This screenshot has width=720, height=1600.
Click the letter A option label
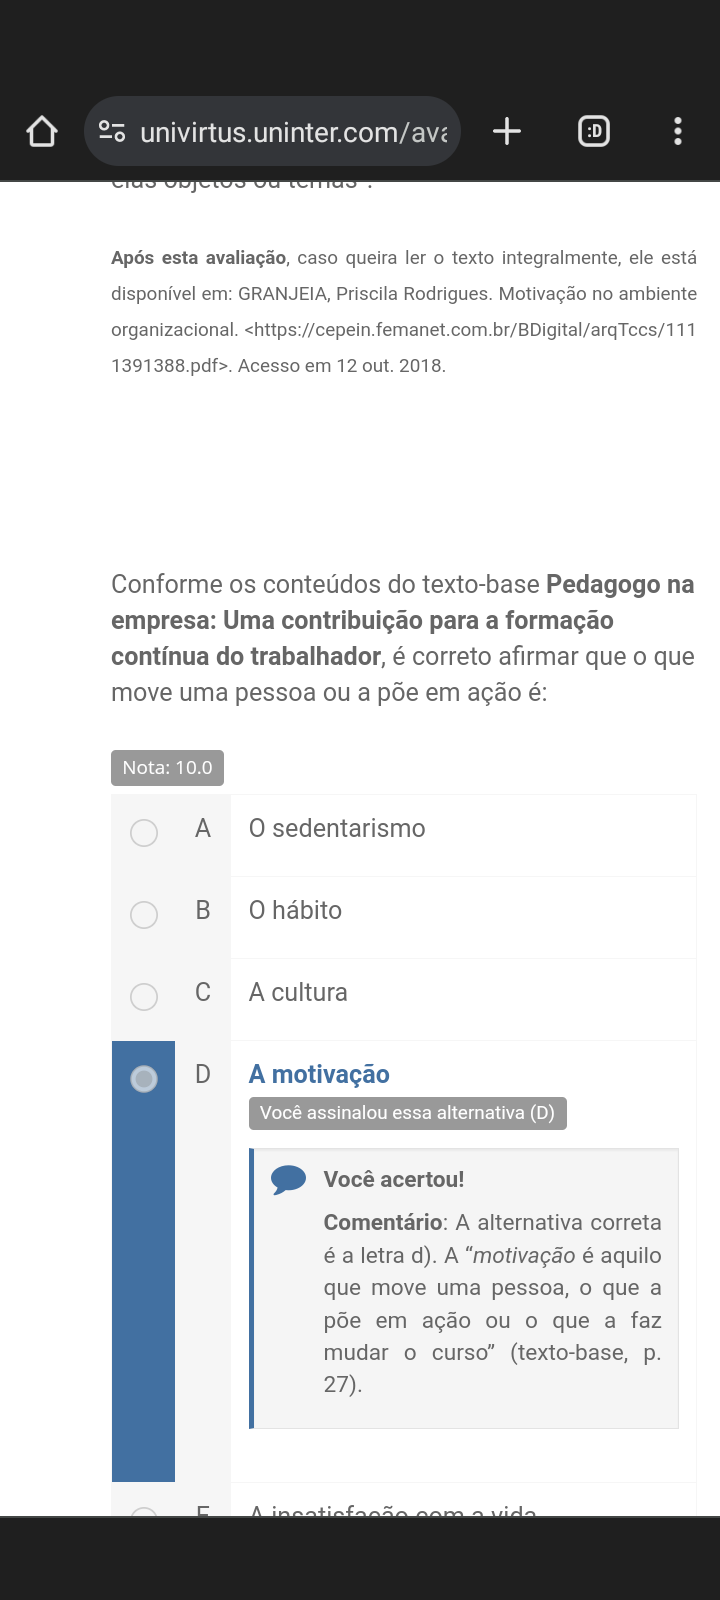(203, 828)
